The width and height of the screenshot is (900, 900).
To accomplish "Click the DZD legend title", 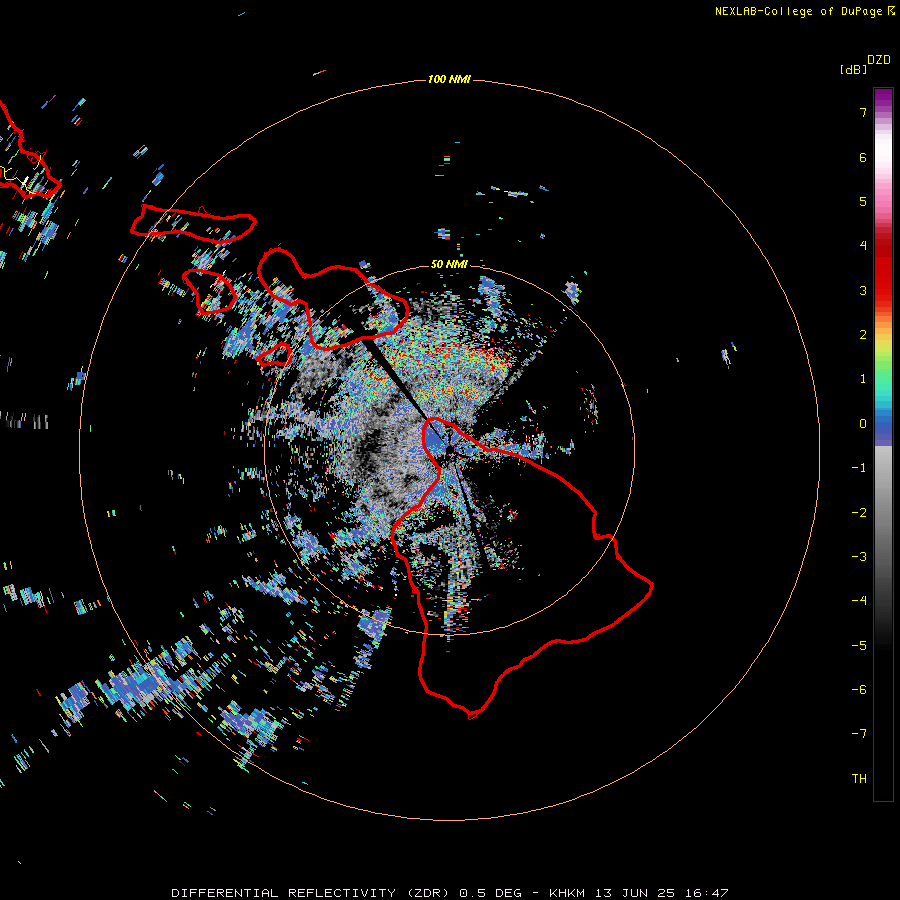I will point(879,60).
